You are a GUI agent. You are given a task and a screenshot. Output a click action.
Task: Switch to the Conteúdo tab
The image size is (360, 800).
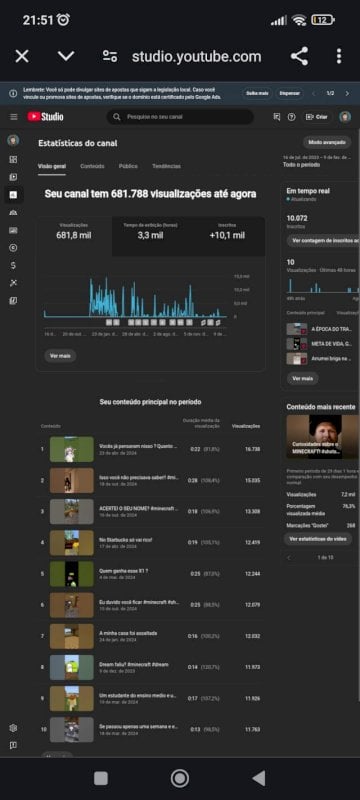92,166
